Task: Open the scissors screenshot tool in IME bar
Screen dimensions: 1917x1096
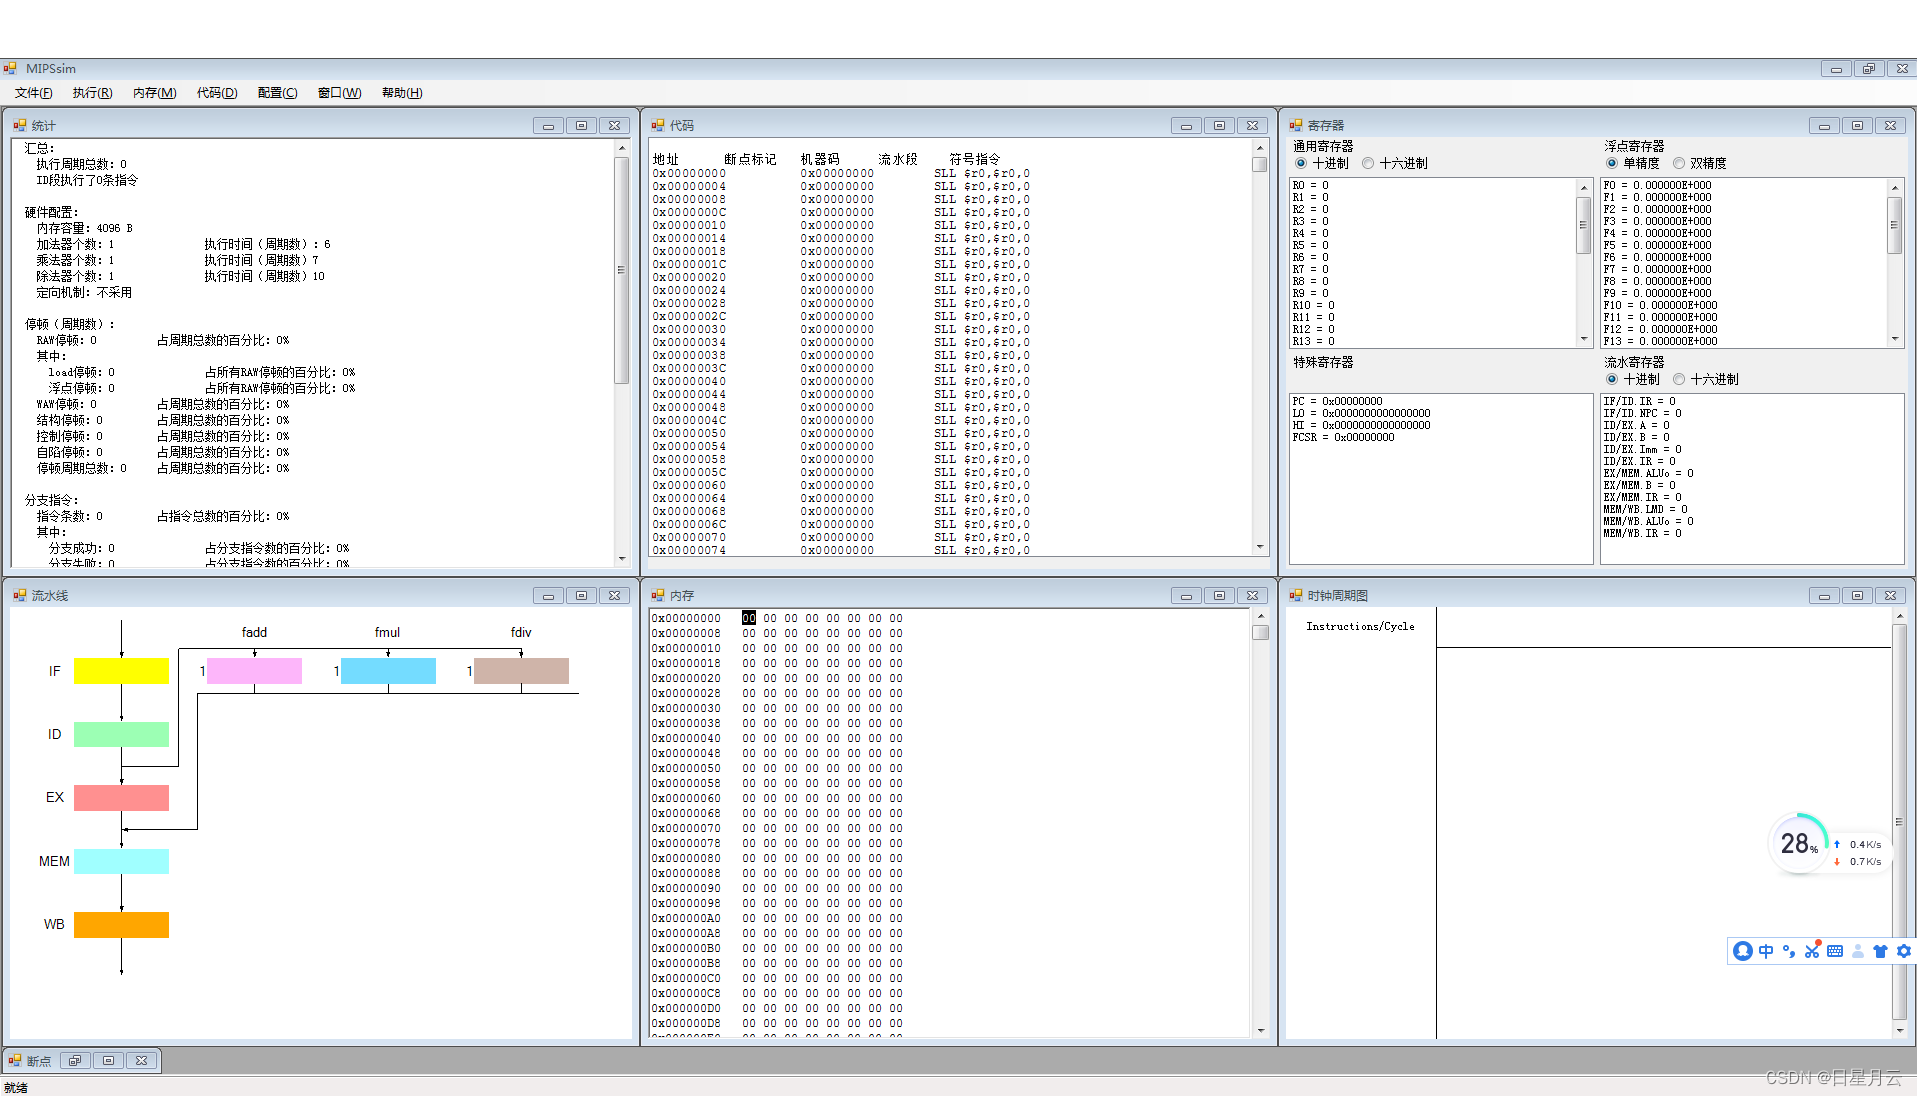Action: pyautogui.click(x=1812, y=951)
